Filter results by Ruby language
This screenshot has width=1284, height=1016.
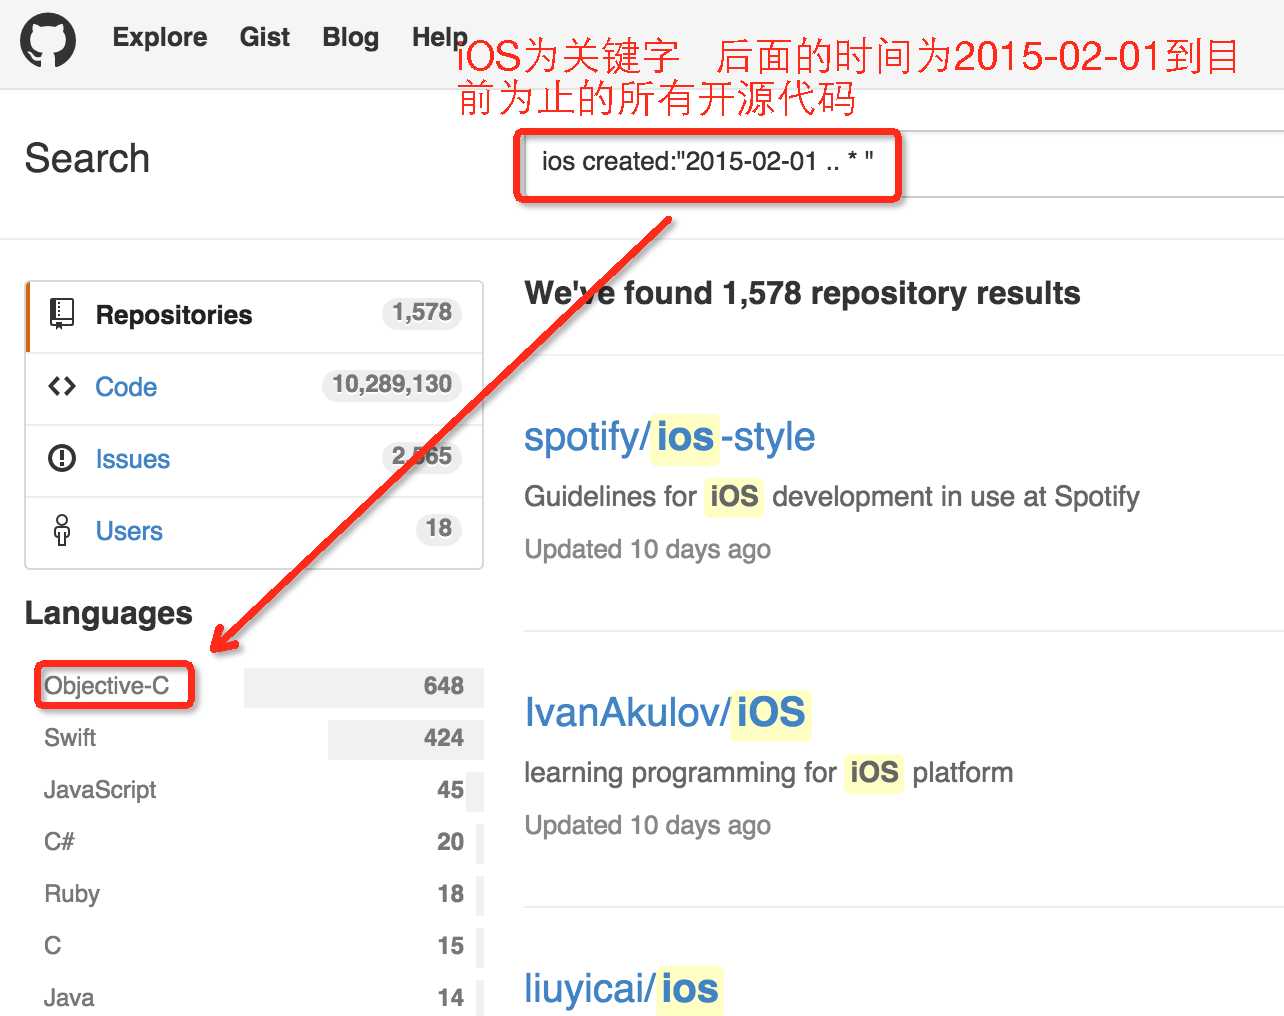point(72,894)
